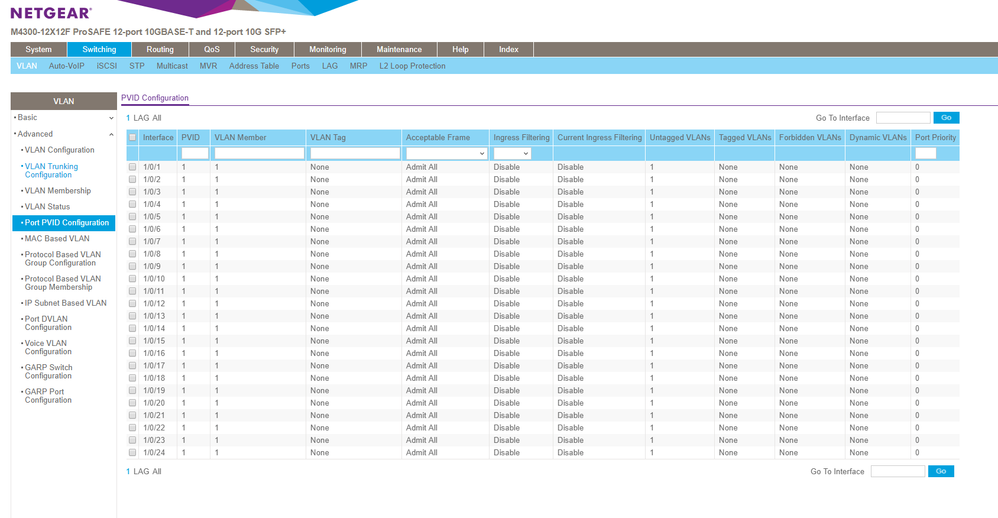Click the bottom All link below table

157,472
